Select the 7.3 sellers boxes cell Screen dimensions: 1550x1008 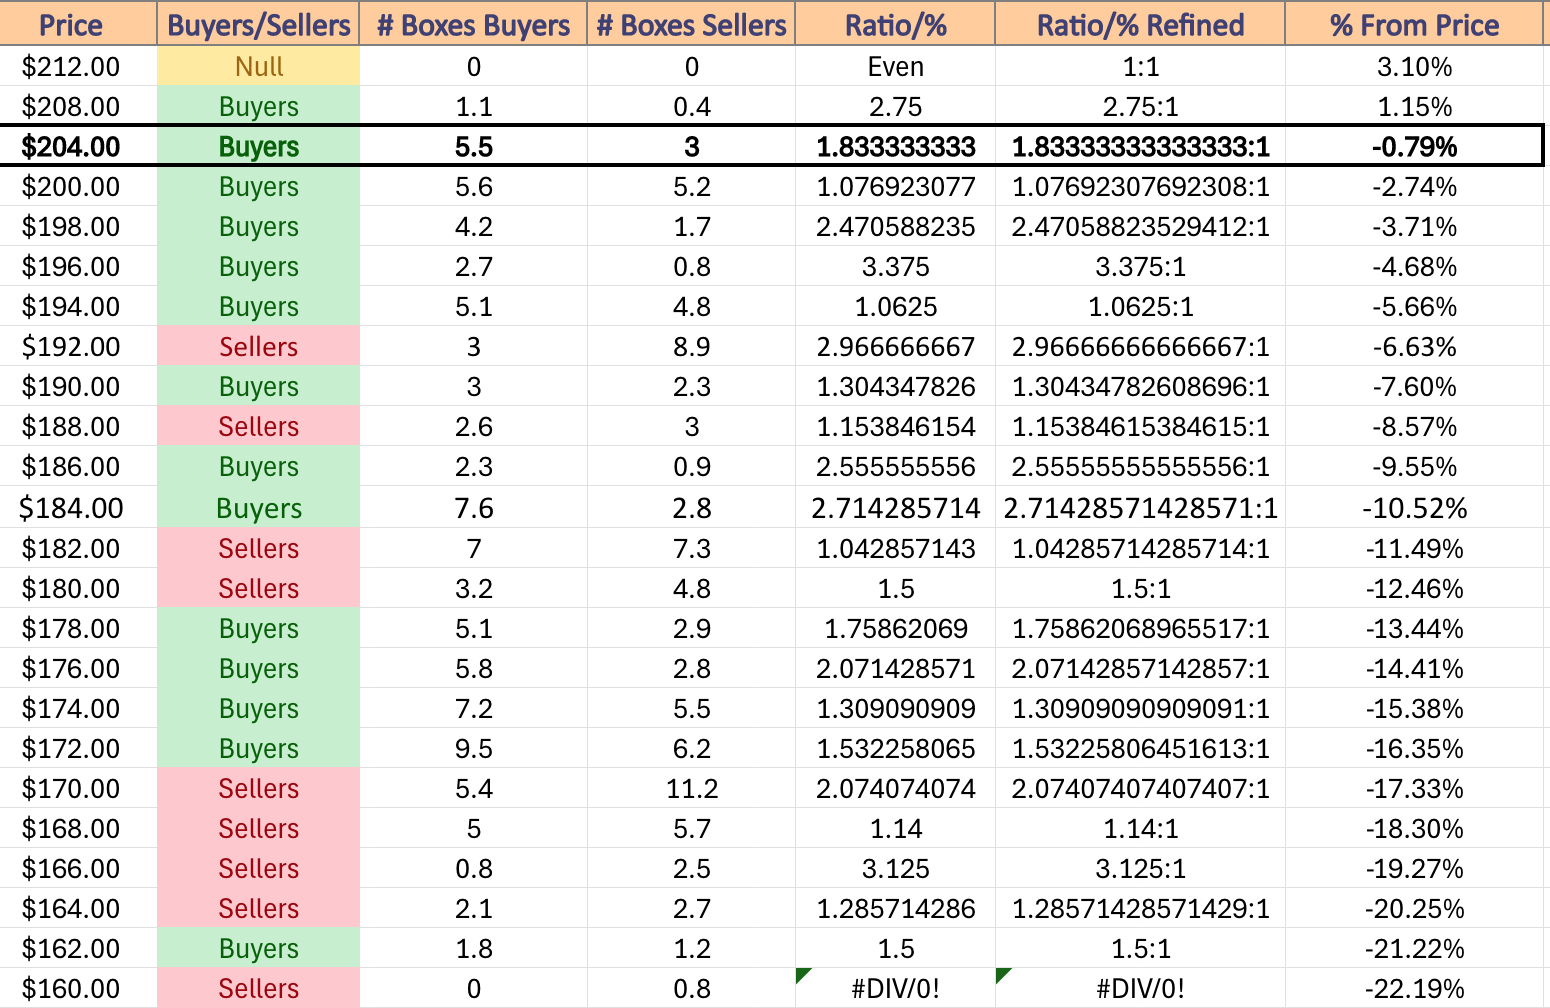click(691, 548)
